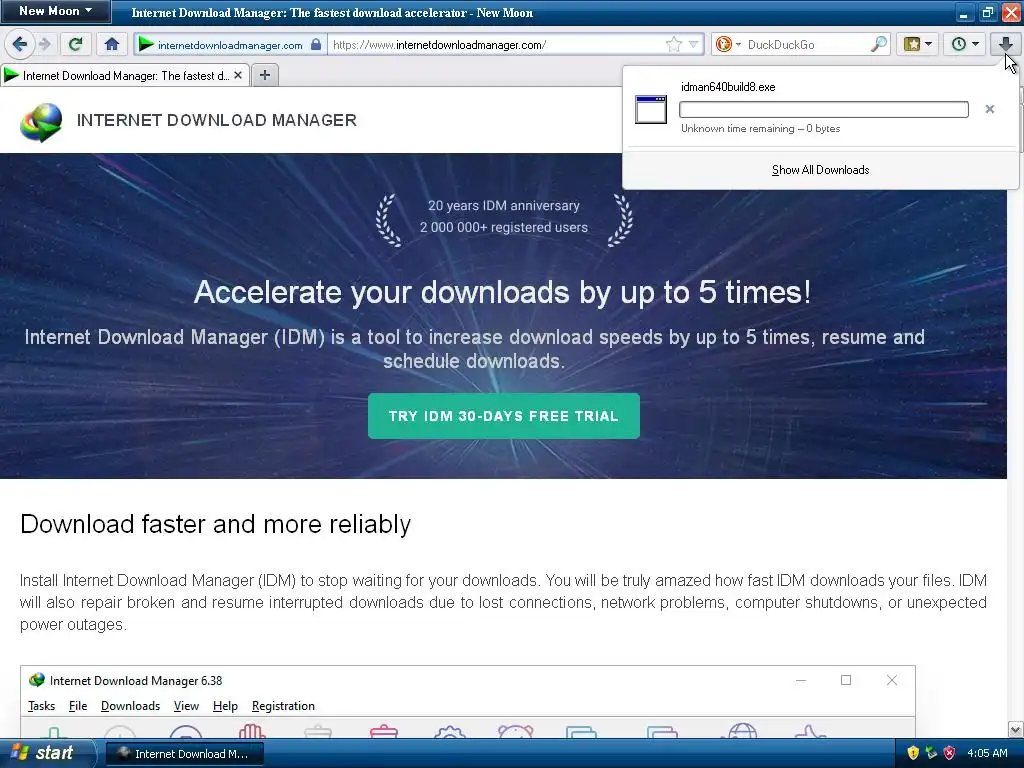Open View menu in IDM screenshot
Screen dimensions: 1024x768
pyautogui.click(x=186, y=706)
